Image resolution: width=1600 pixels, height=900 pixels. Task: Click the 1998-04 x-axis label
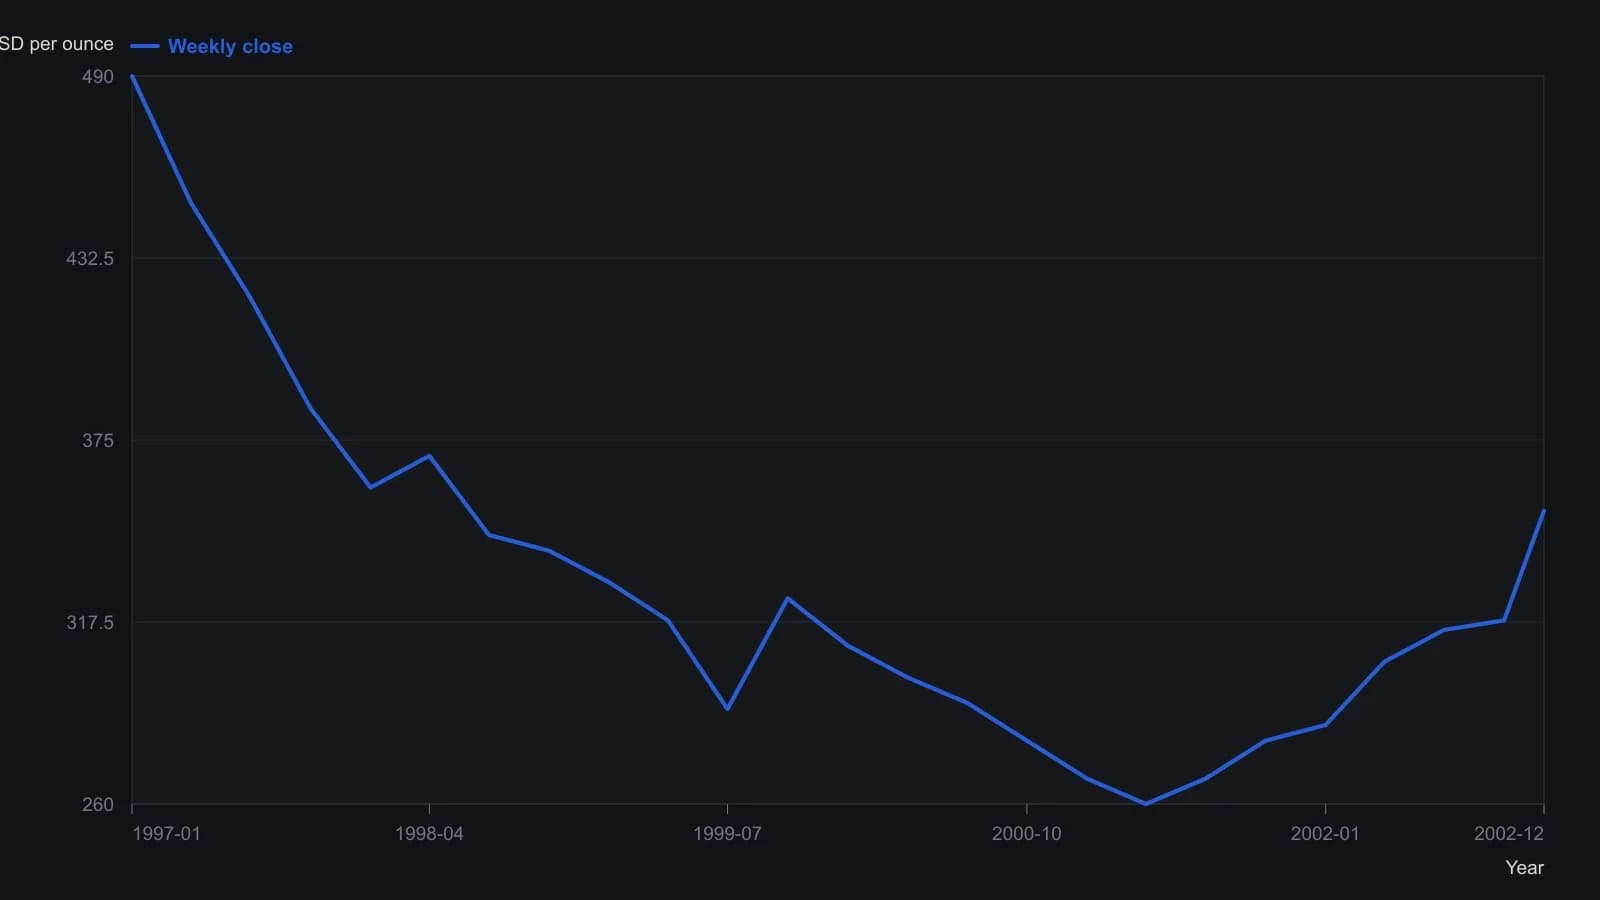pyautogui.click(x=429, y=834)
